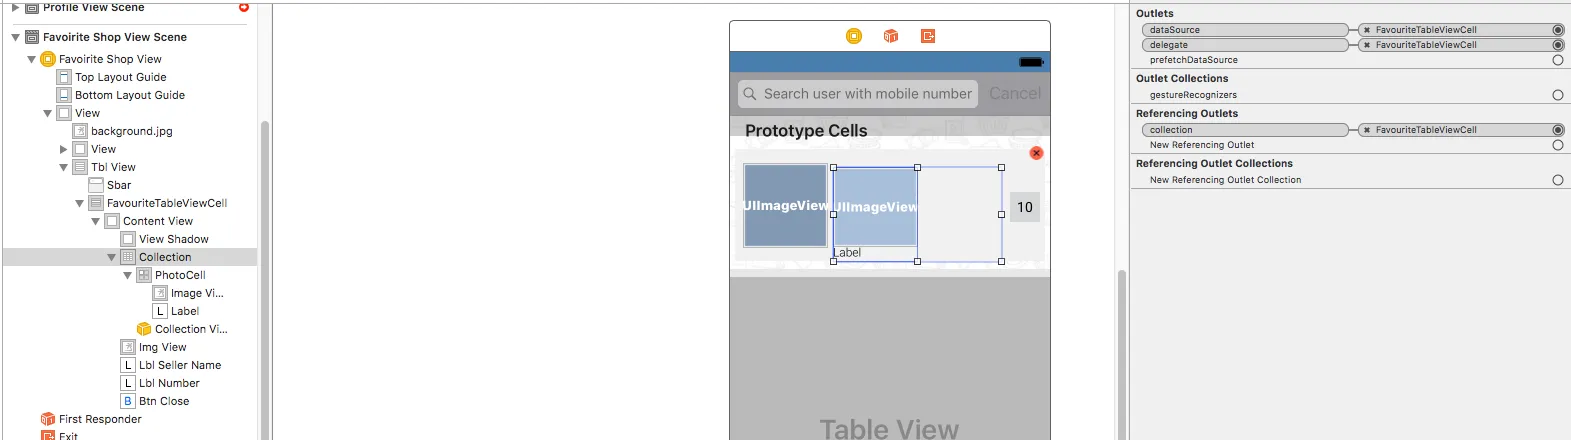This screenshot has width=1571, height=440.
Task: Click the Search user with mobile number field
Action: coord(858,94)
